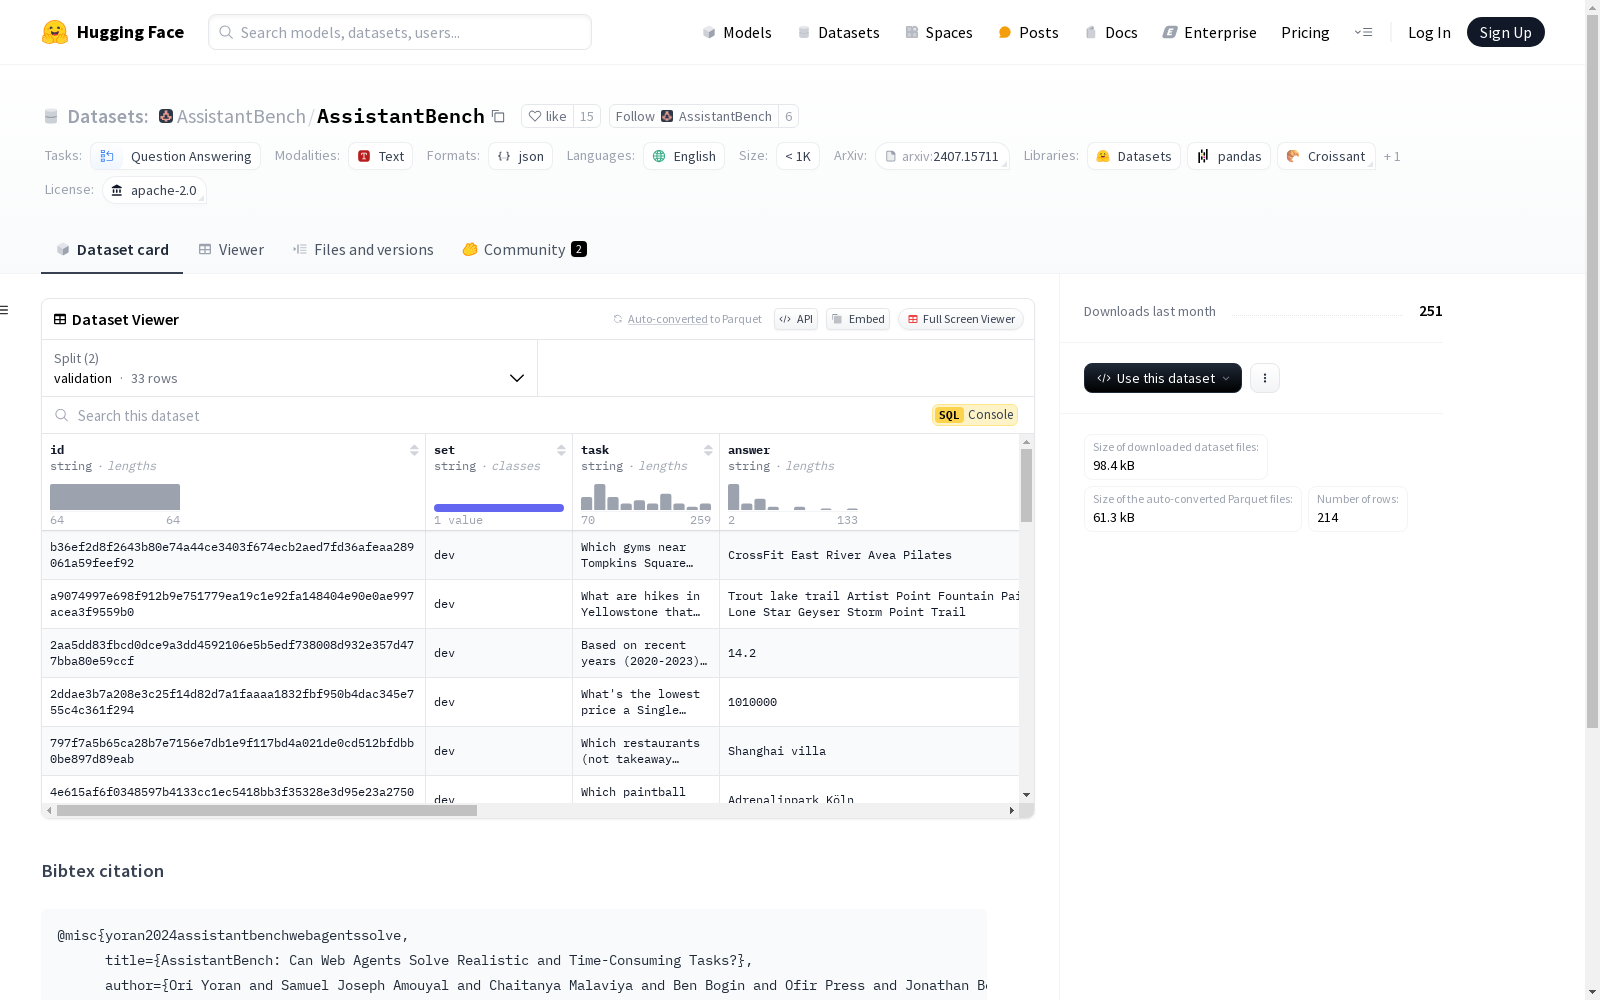
Task: Switch to Files and versions tab
Action: point(363,249)
